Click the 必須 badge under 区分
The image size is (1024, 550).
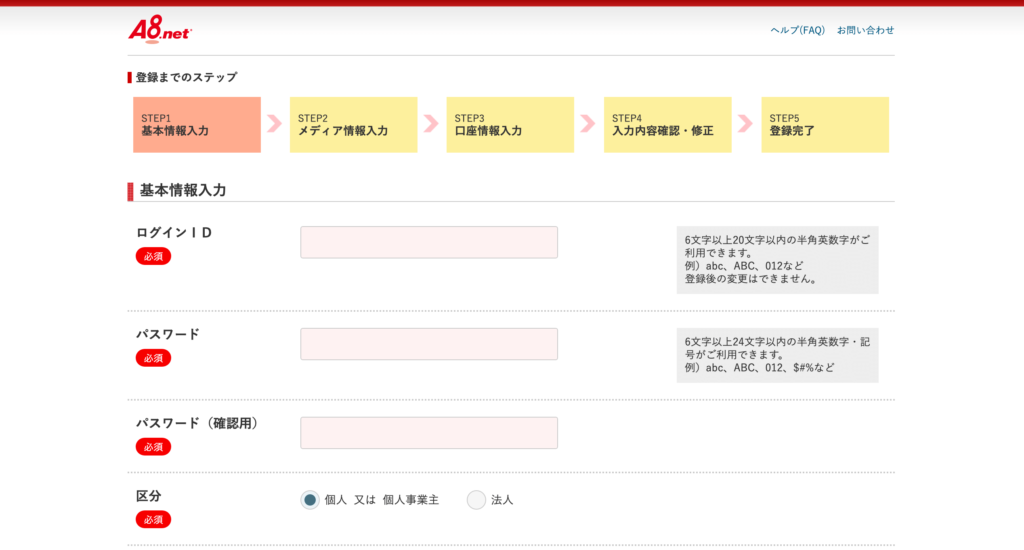[153, 519]
